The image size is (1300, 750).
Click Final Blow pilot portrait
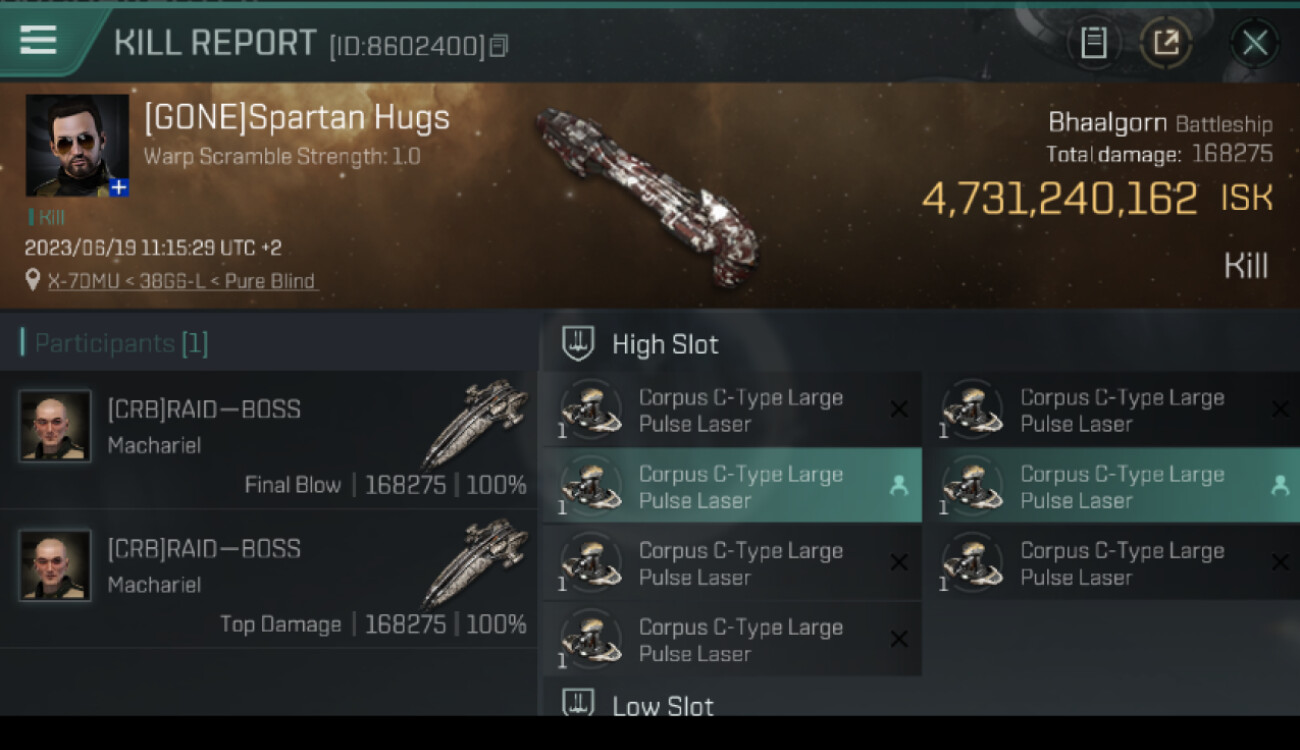click(55, 425)
